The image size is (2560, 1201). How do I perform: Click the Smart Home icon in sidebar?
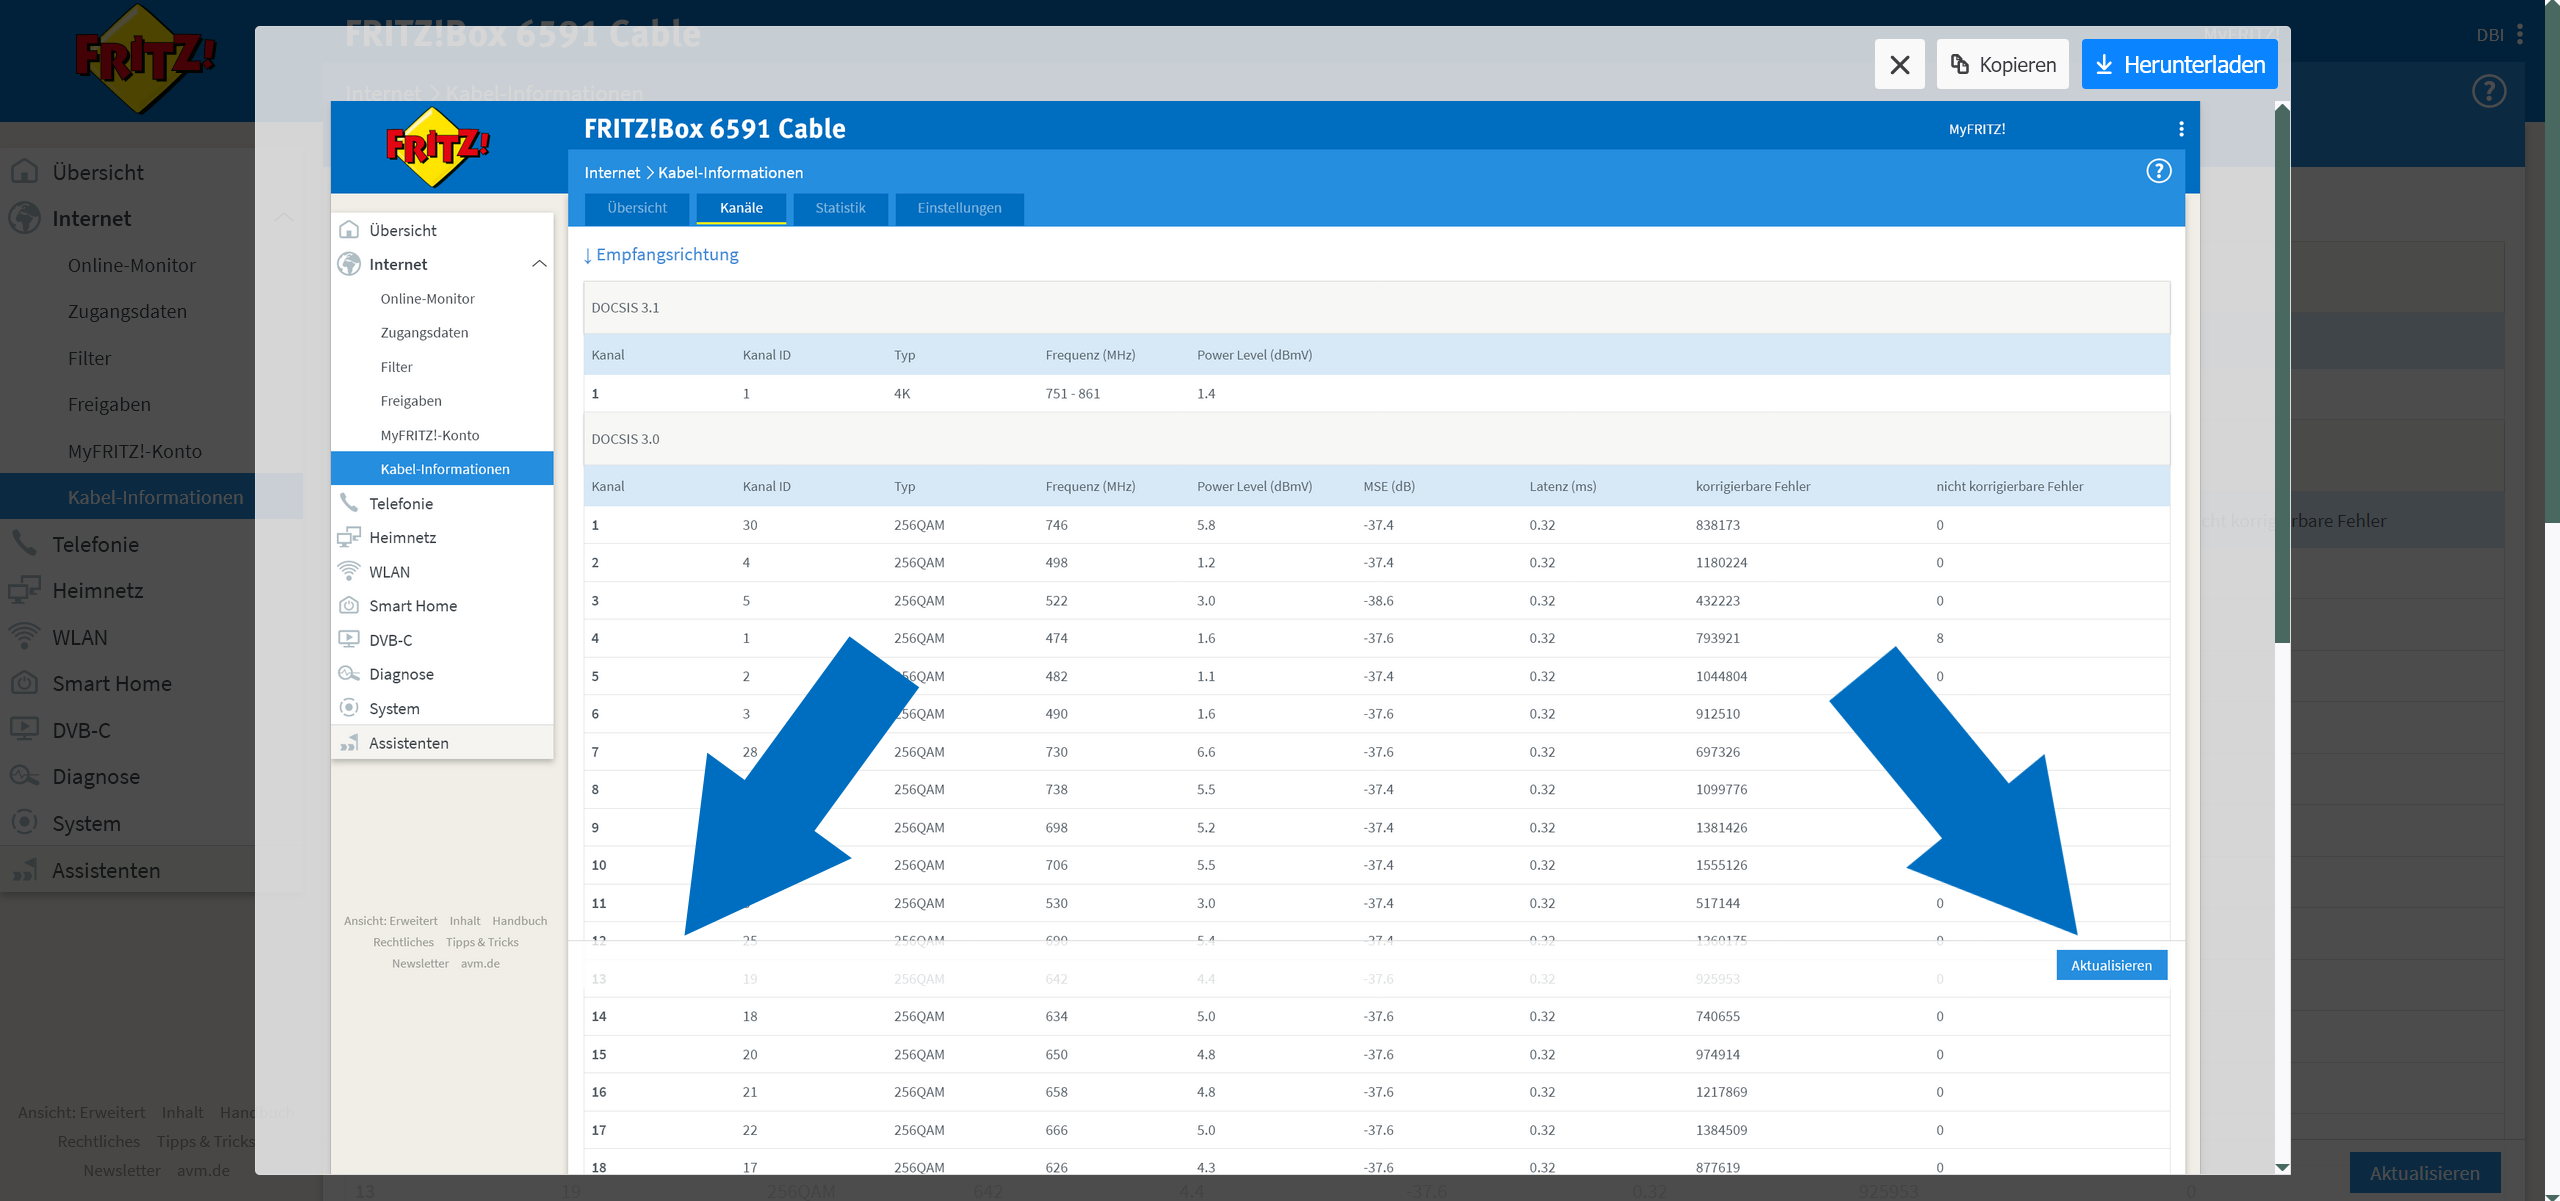[349, 605]
